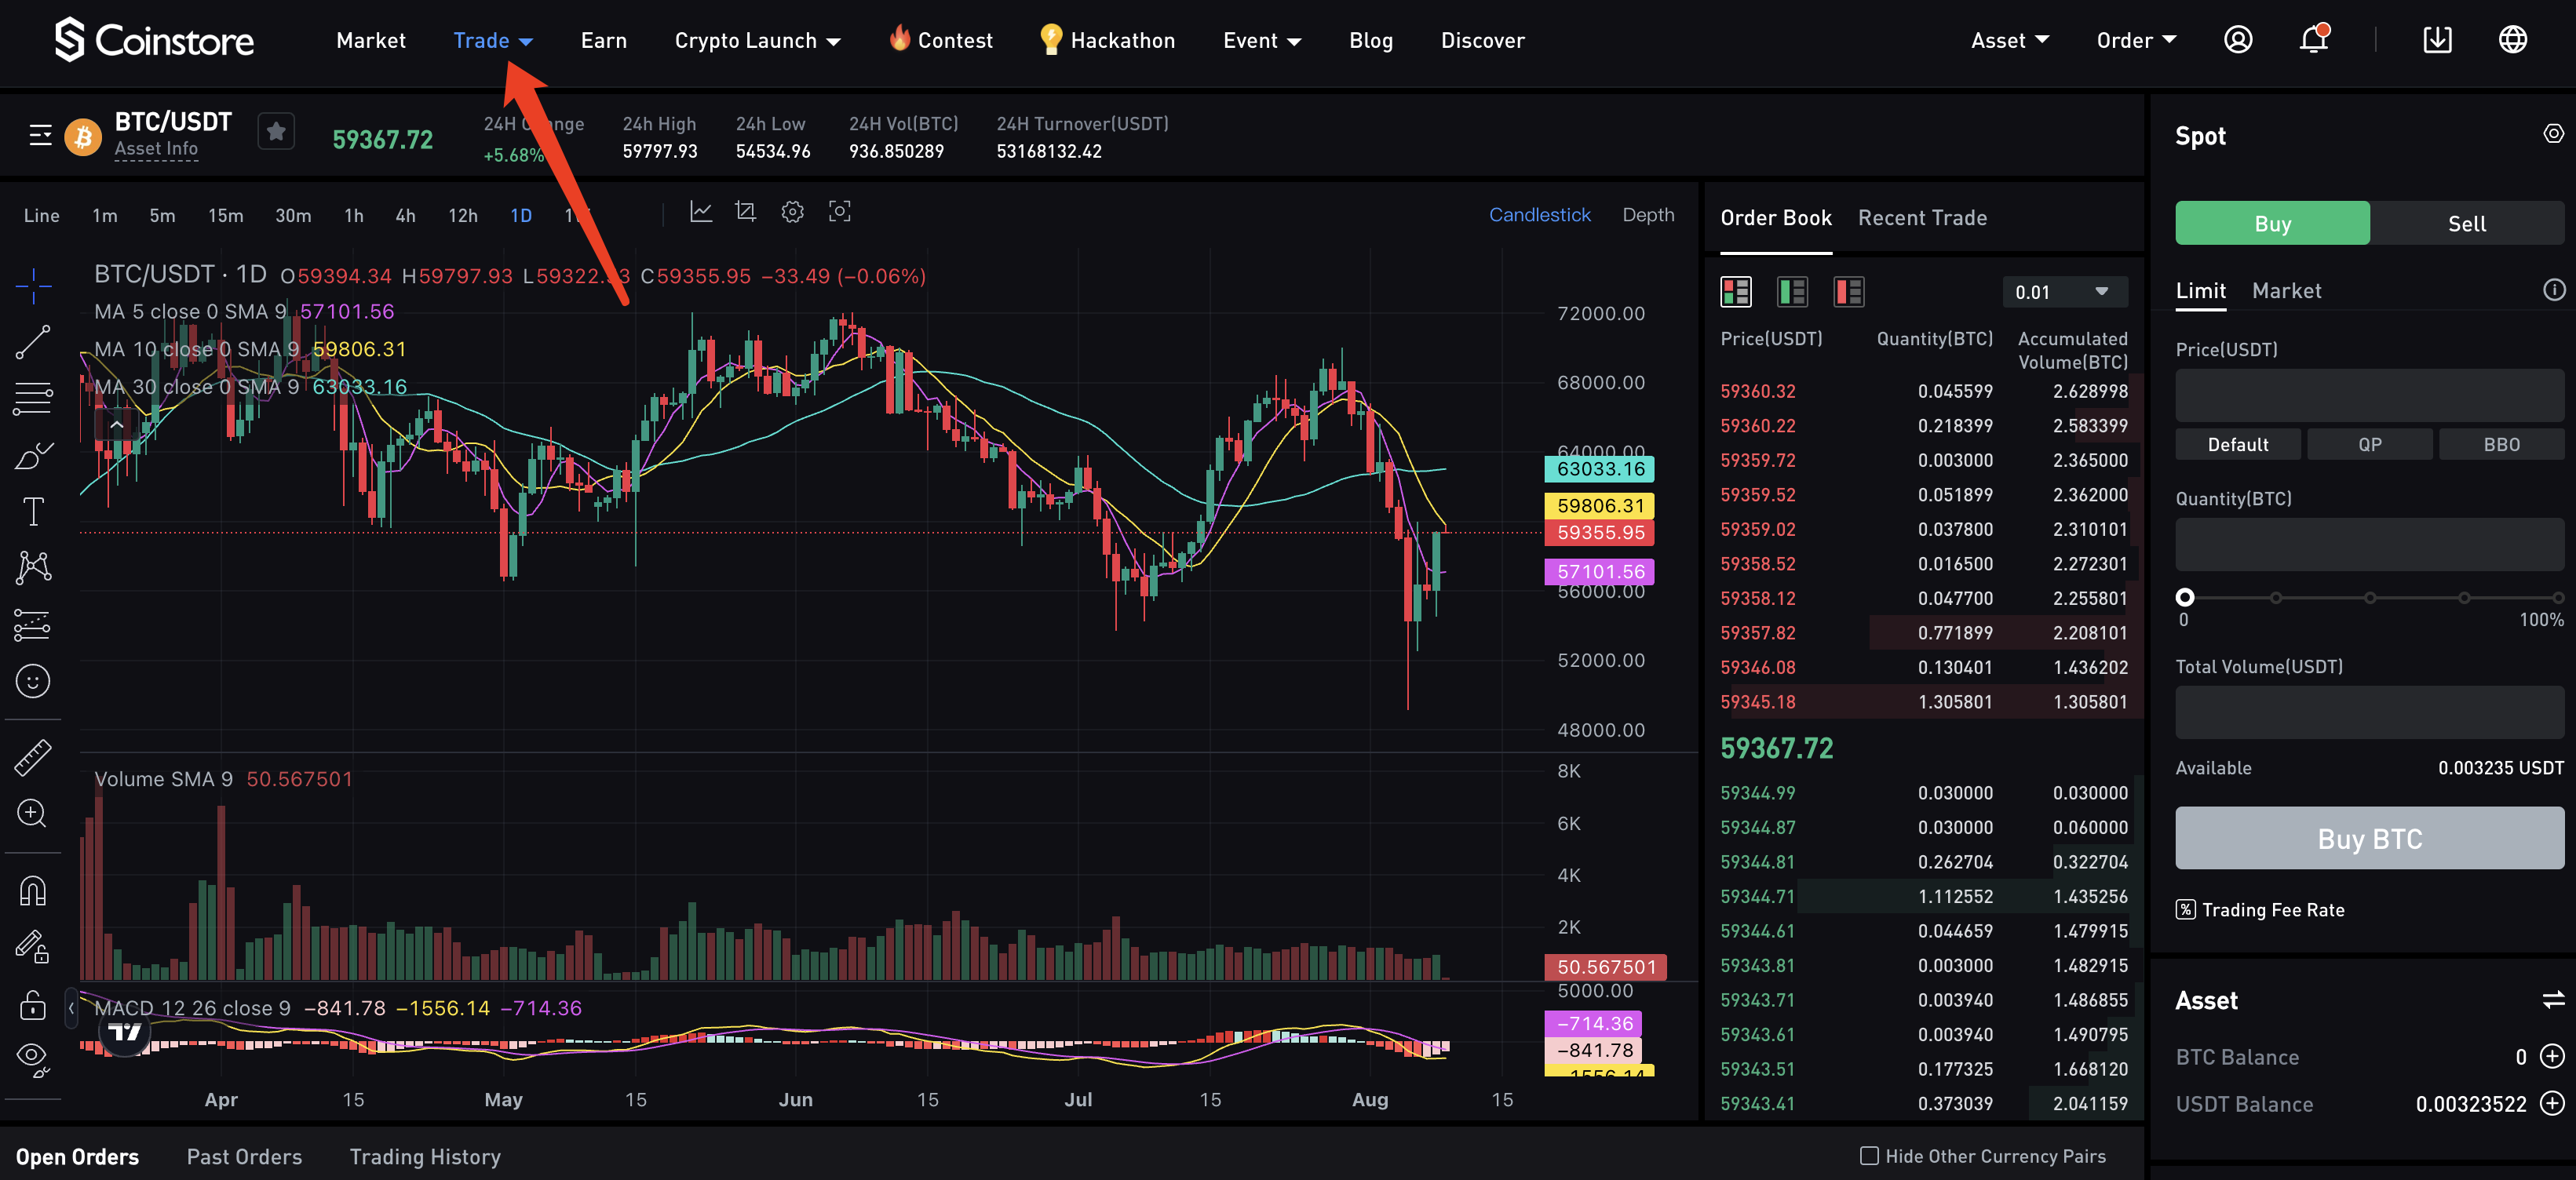This screenshot has height=1180, width=2576.
Task: Select the Fibonacci horizontal lines tool
Action: pos(33,399)
